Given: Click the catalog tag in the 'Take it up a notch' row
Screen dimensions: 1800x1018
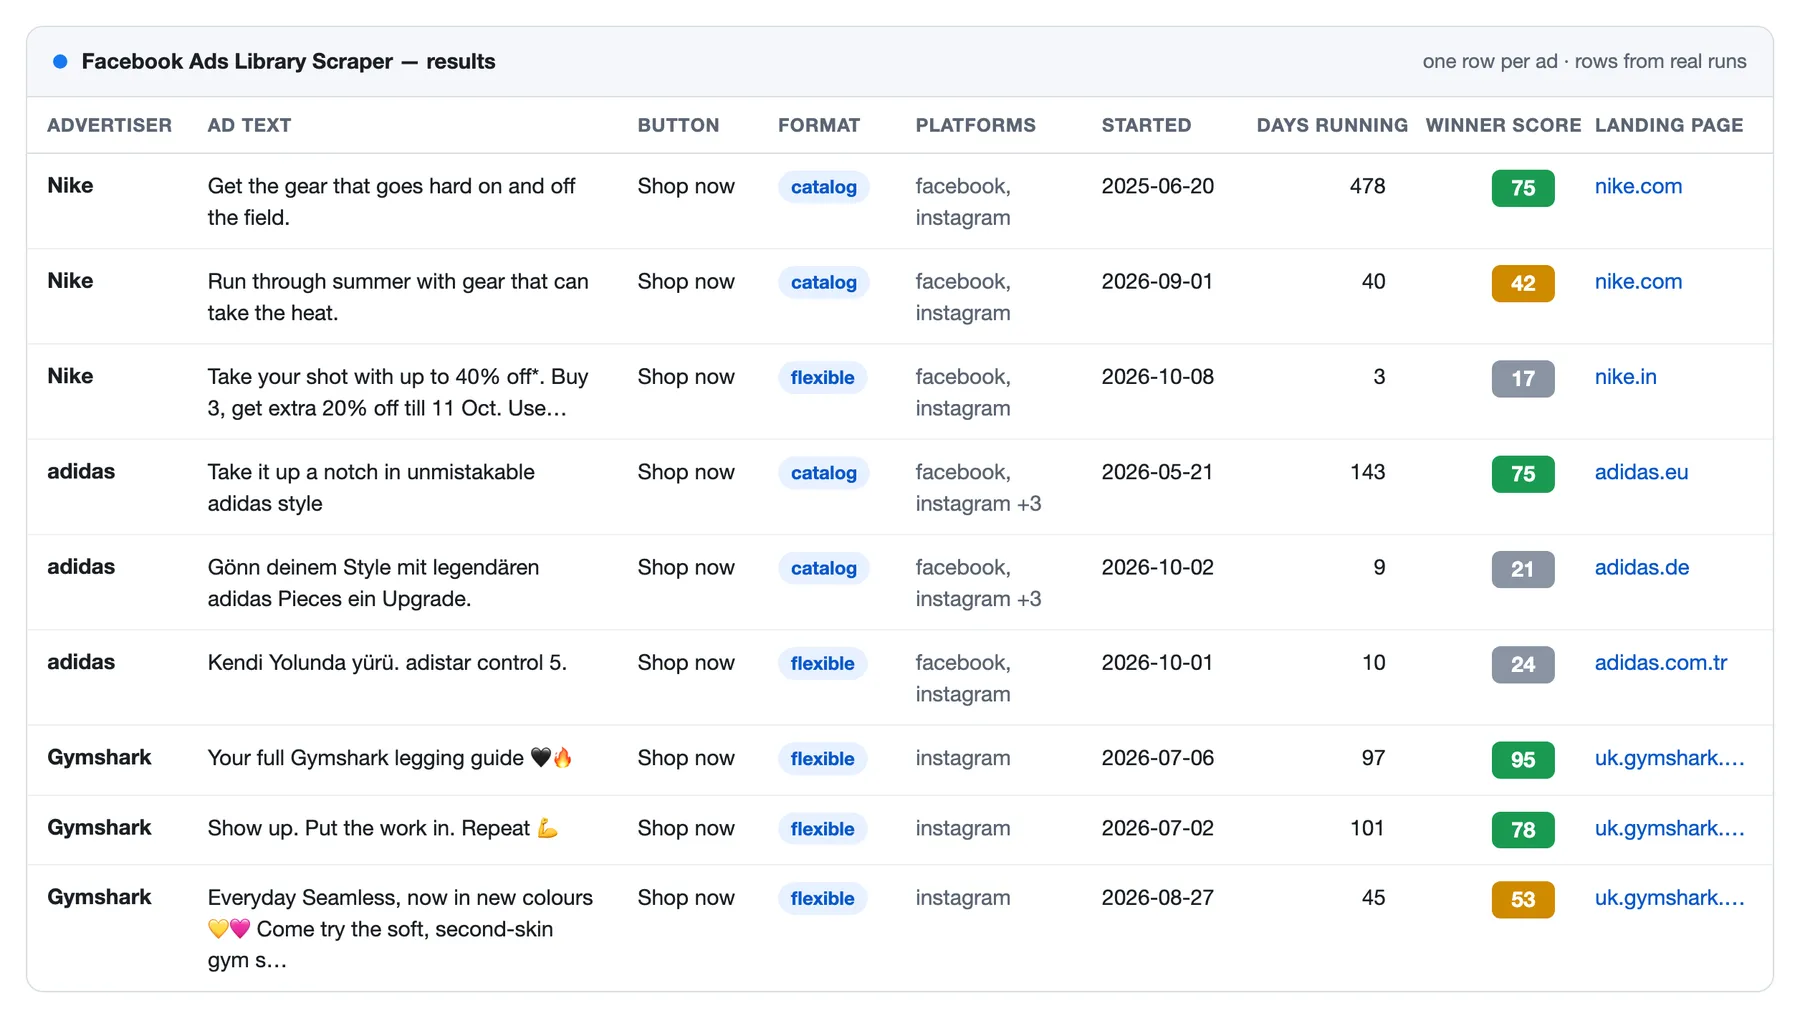Looking at the screenshot, I should pyautogui.click(x=823, y=473).
